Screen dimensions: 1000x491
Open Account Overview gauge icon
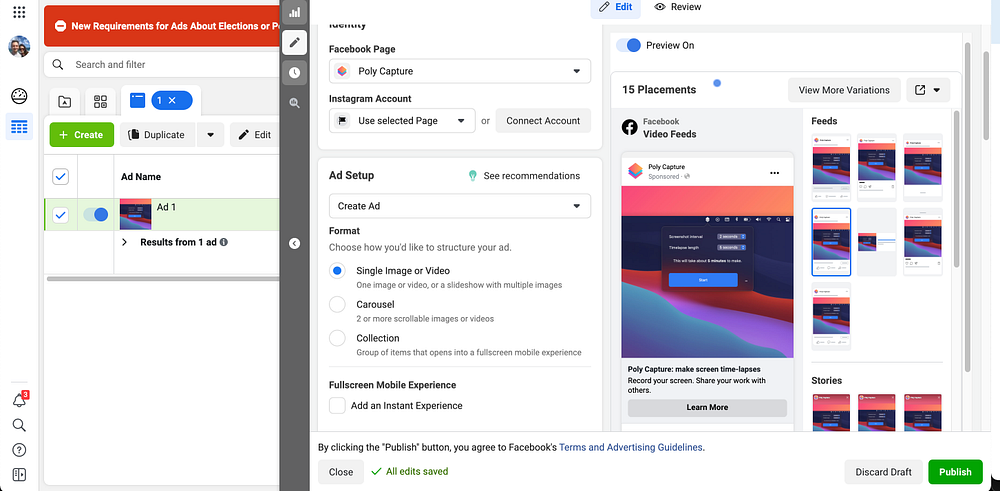[19, 96]
